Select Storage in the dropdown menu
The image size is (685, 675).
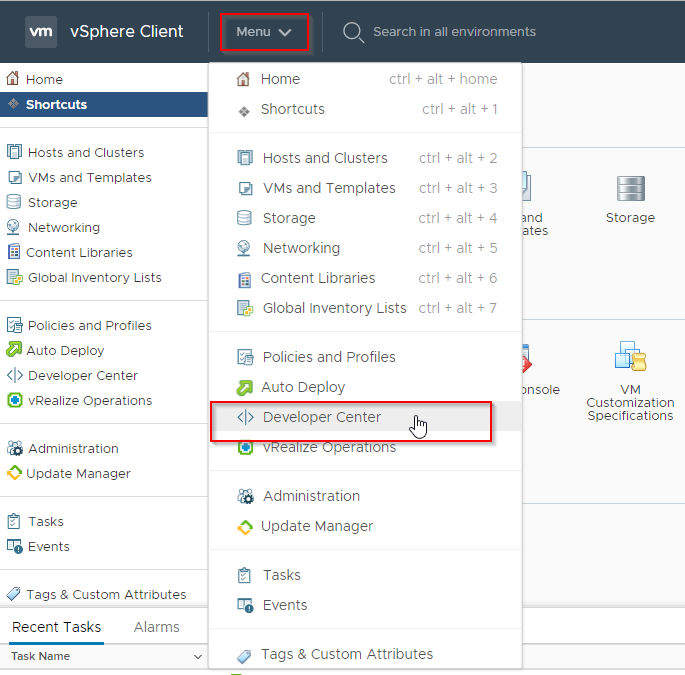coord(365,218)
